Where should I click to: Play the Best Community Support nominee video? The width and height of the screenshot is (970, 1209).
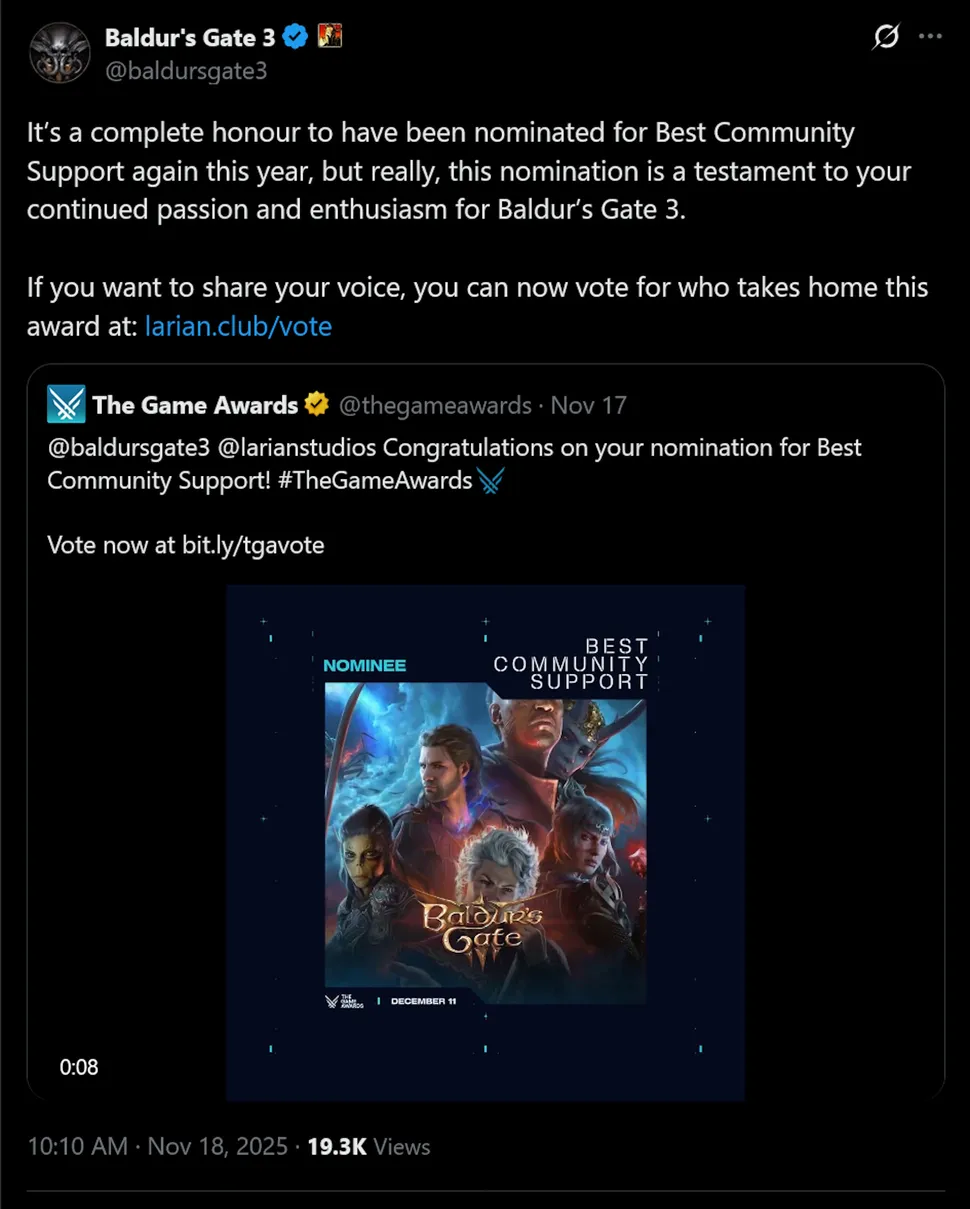485,843
